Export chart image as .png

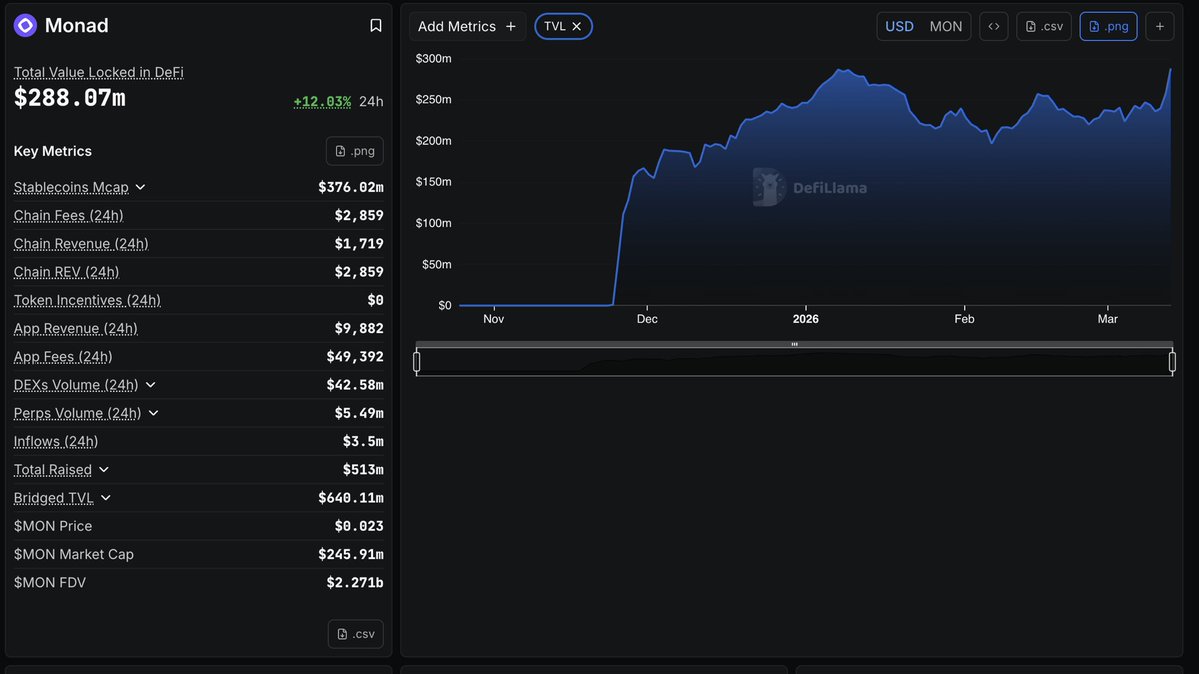click(1108, 26)
